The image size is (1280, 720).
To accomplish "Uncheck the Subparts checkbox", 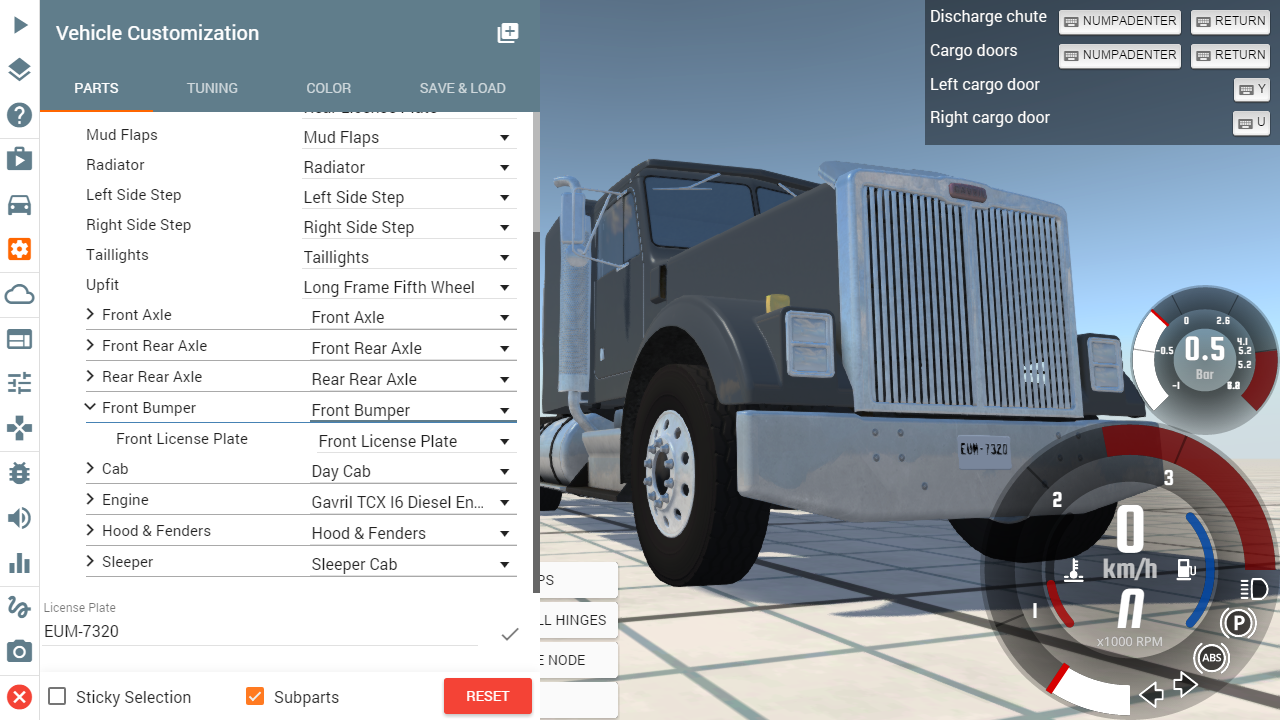I will [255, 696].
